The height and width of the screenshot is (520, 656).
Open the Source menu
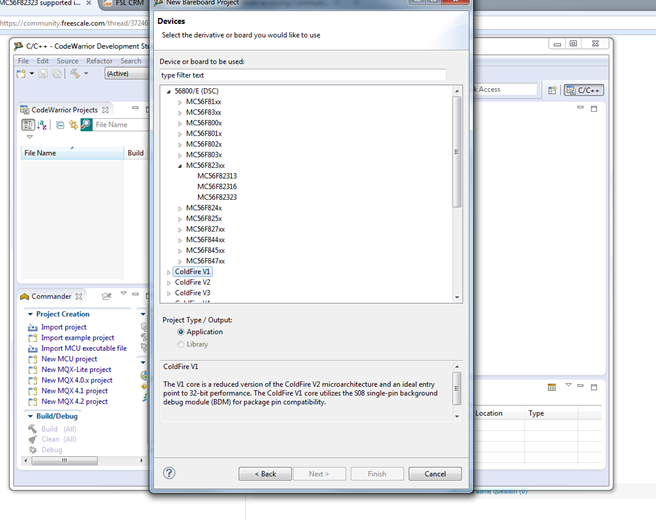point(67,61)
